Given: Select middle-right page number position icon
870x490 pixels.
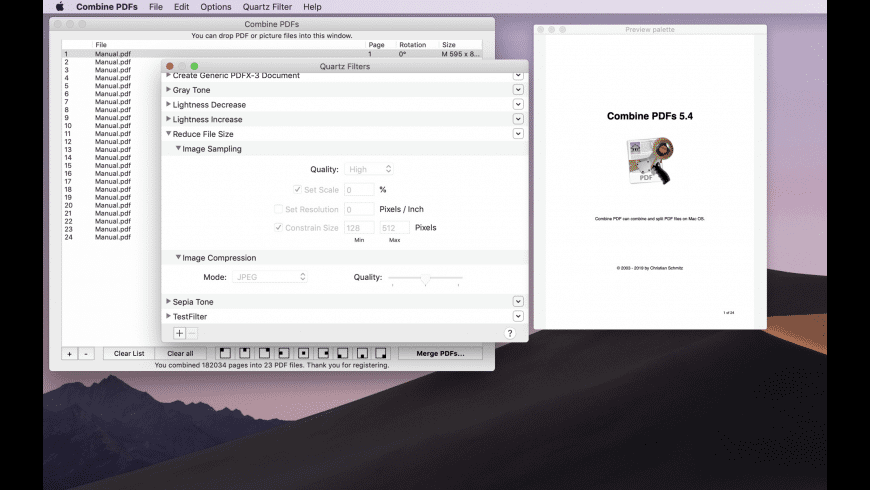Looking at the screenshot, I should pyautogui.click(x=323, y=353).
